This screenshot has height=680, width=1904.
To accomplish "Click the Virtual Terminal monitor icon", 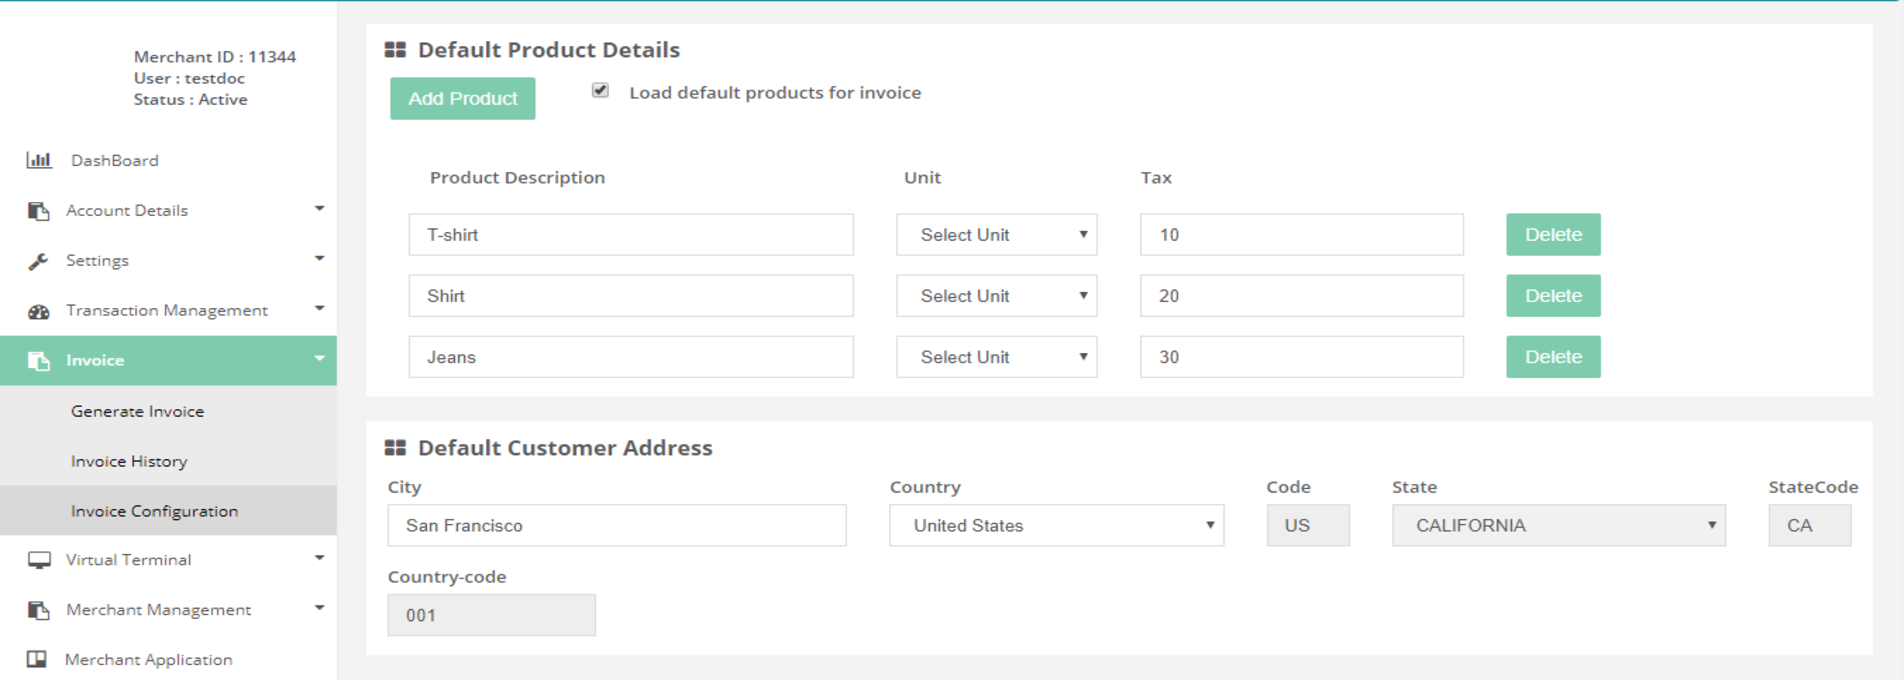I will (39, 560).
